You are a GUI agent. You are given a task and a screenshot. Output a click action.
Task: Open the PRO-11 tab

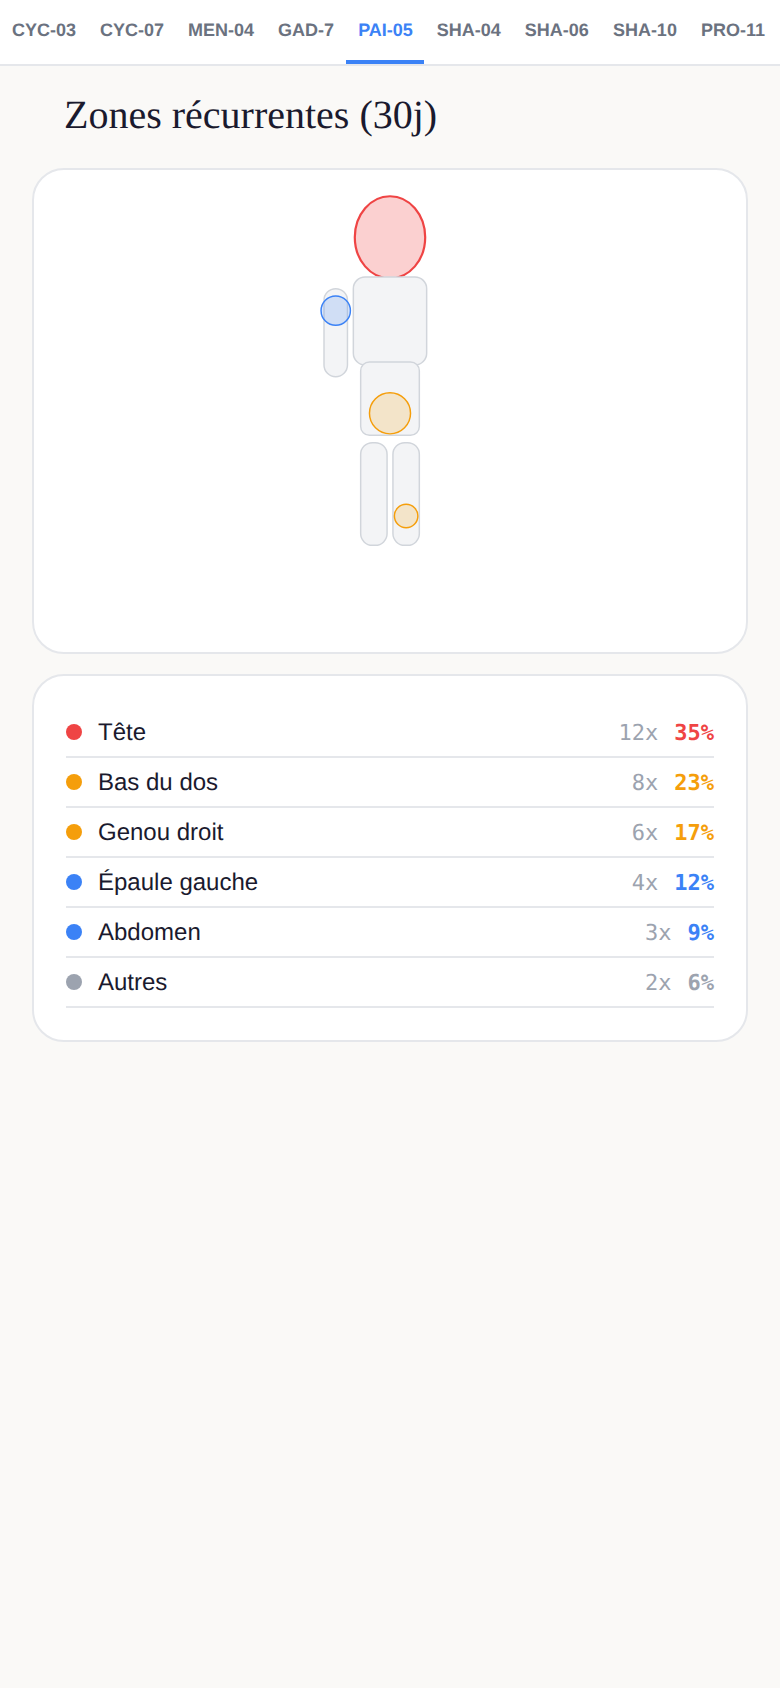coord(733,31)
